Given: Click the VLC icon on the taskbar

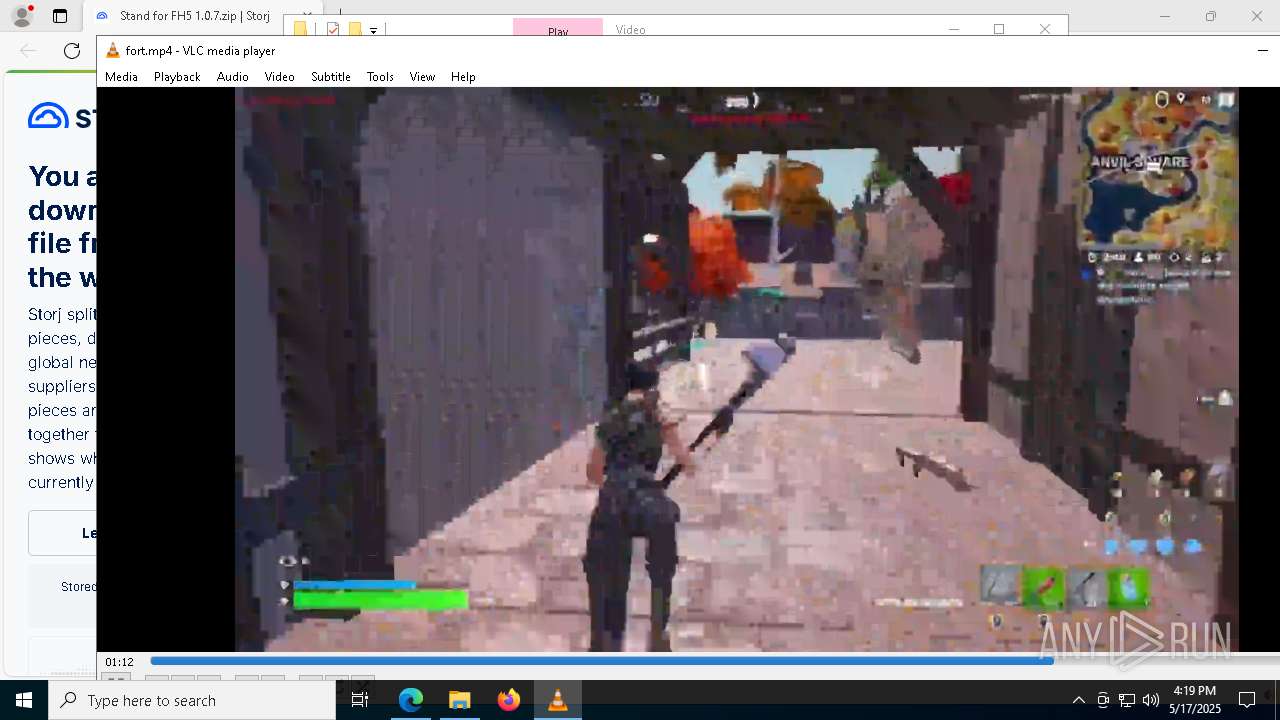Looking at the screenshot, I should tap(557, 700).
